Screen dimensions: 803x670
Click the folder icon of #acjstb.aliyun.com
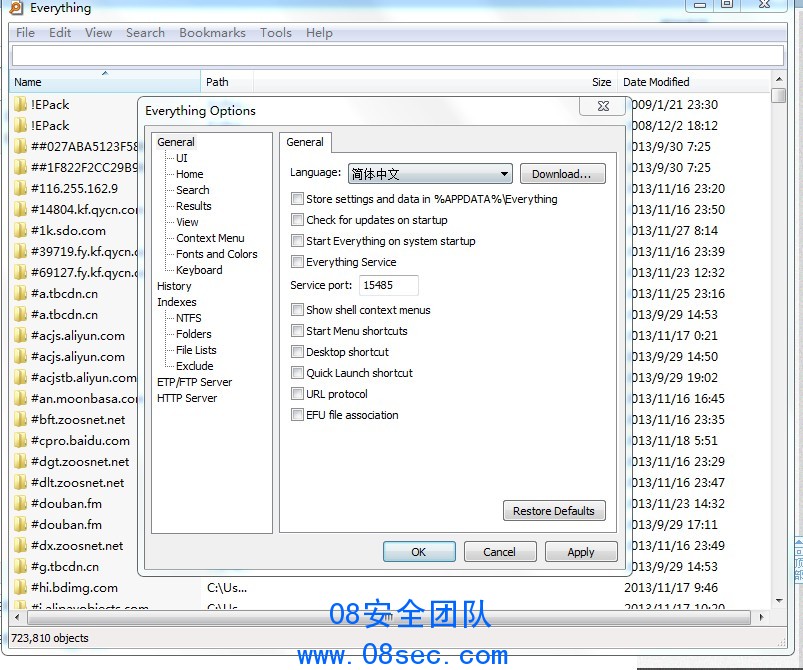[x=20, y=378]
